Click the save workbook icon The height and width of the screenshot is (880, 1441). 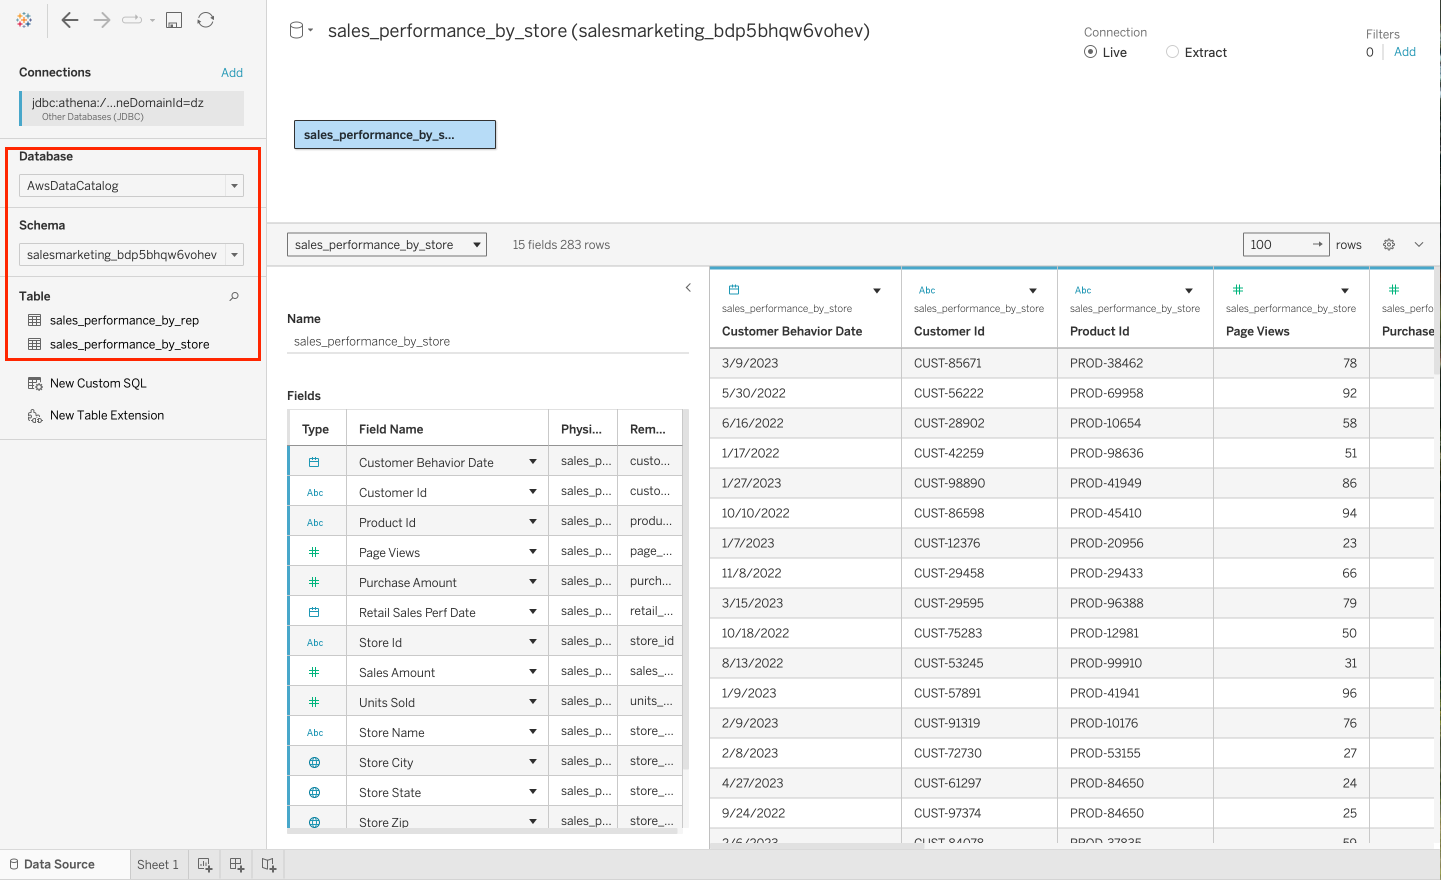pos(174,20)
